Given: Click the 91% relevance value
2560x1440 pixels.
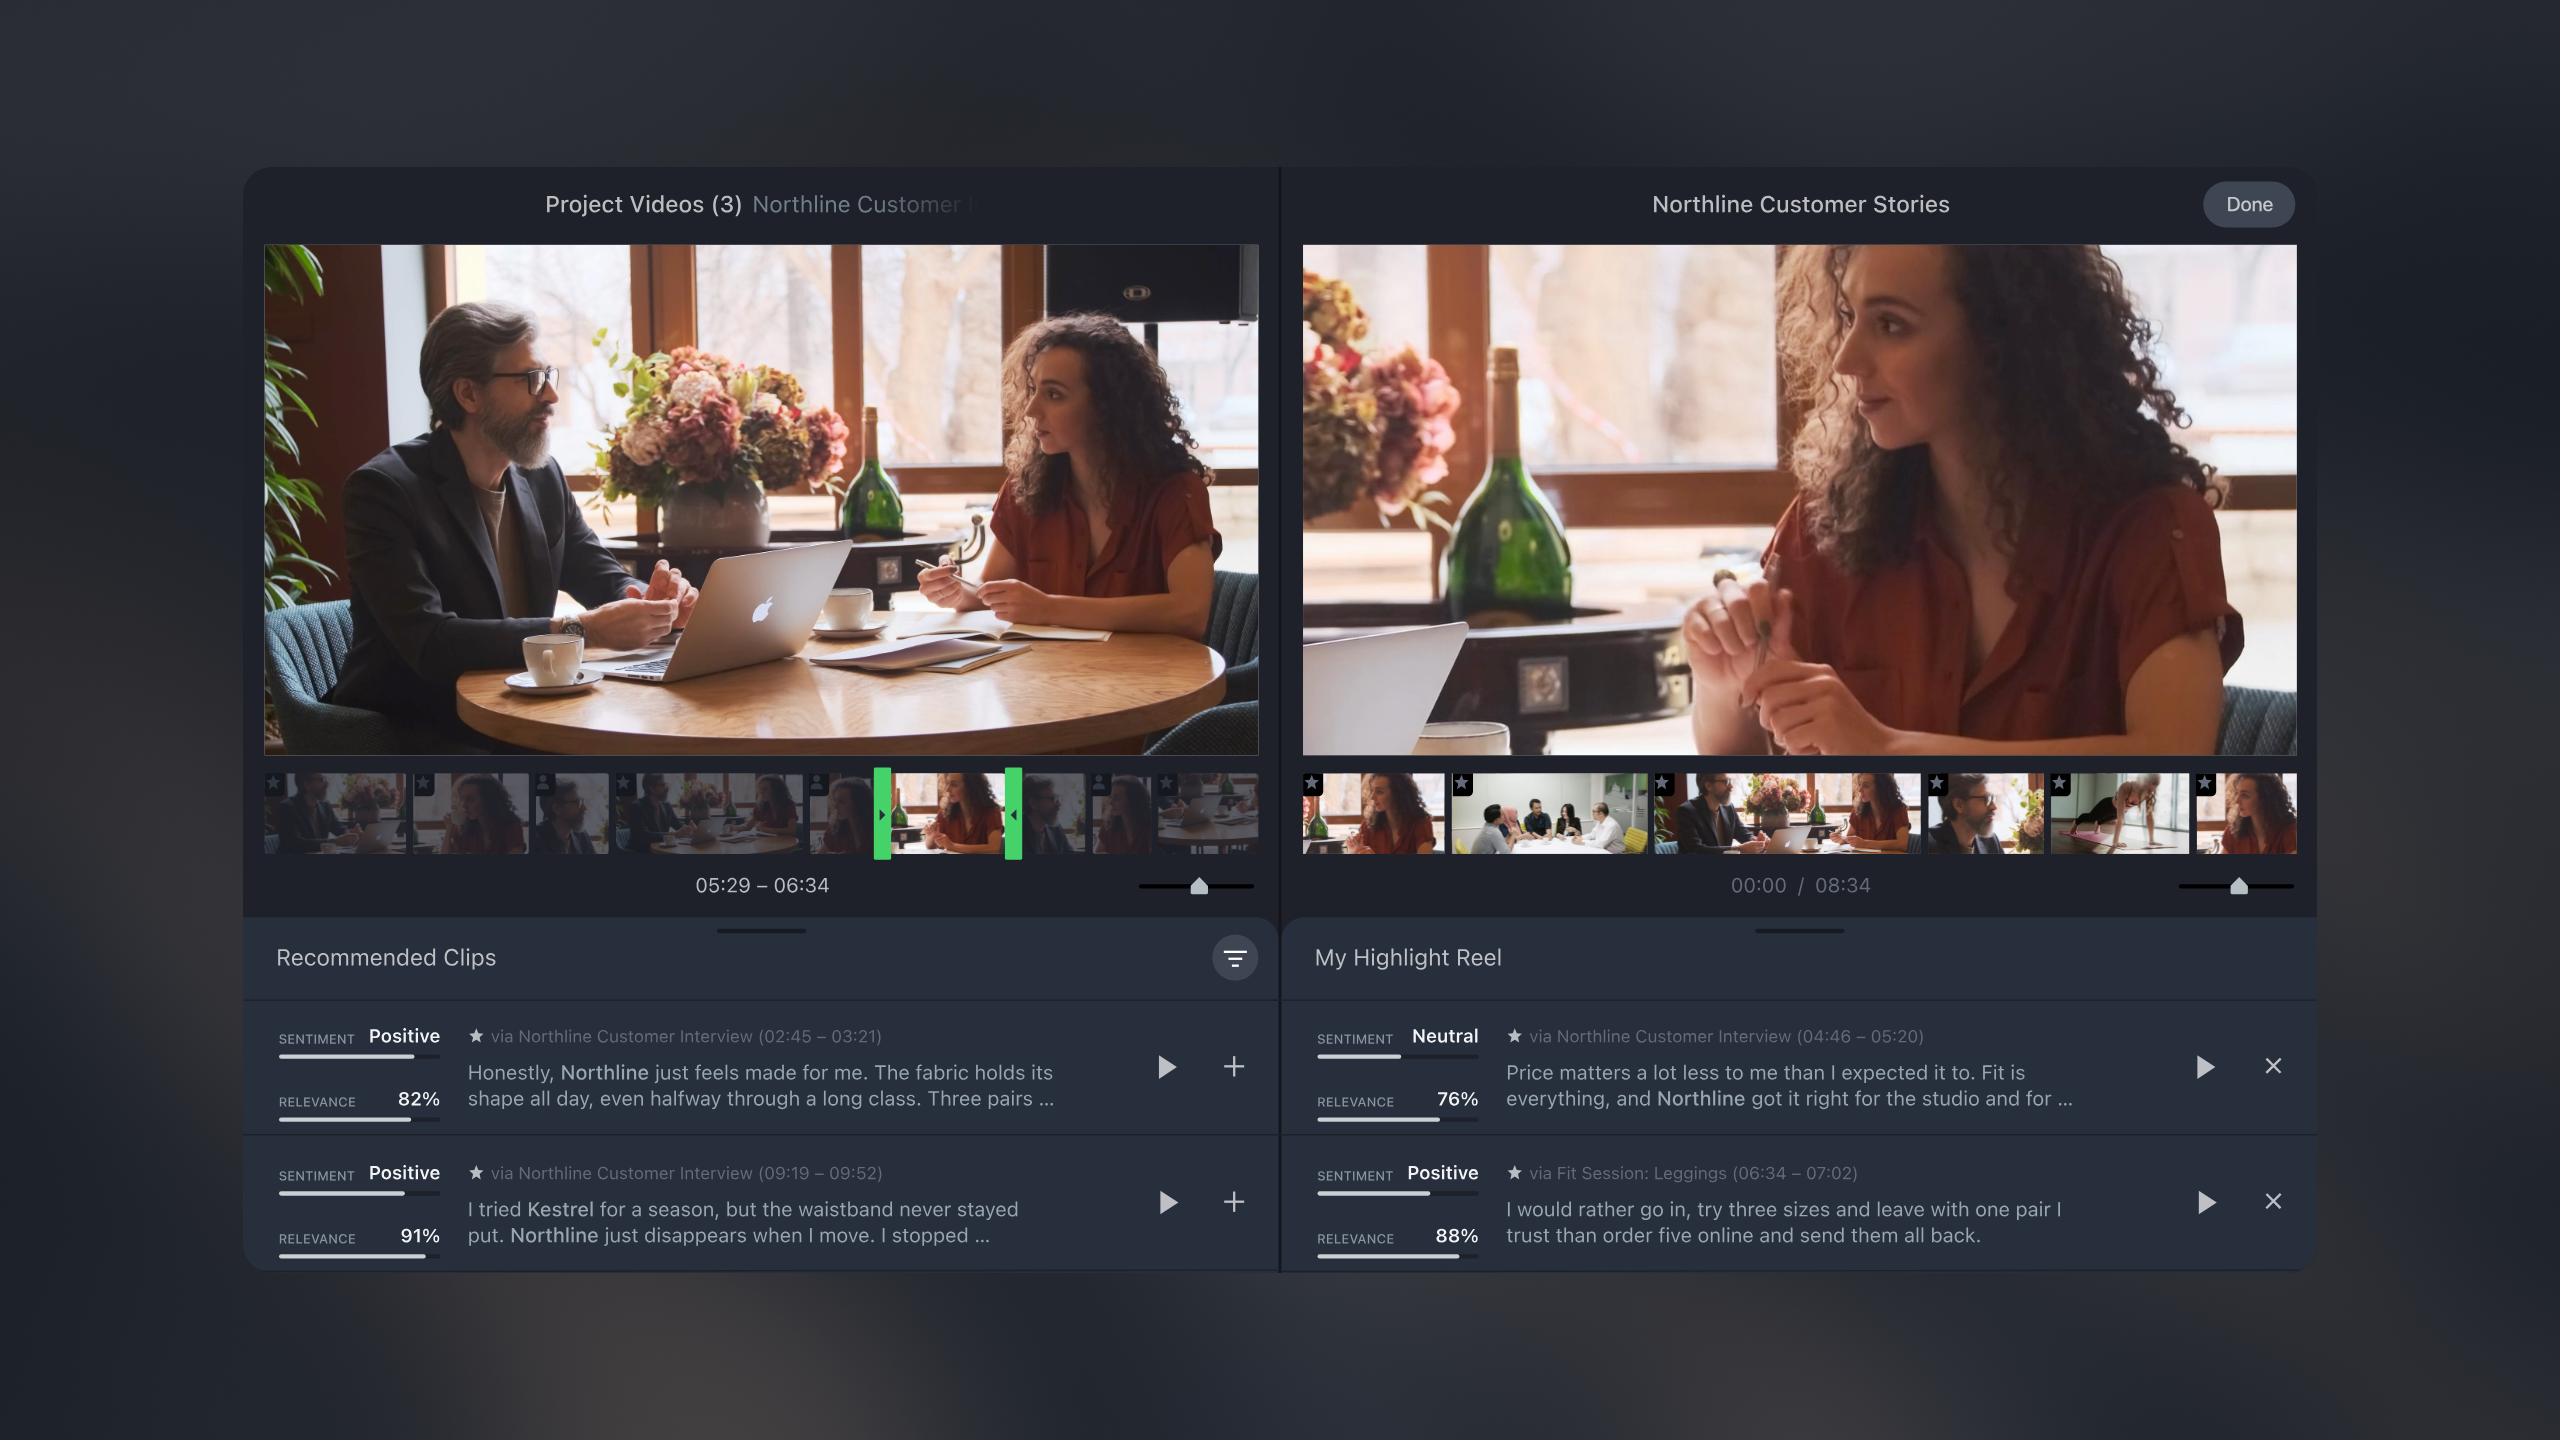Looking at the screenshot, I should [x=420, y=1236].
